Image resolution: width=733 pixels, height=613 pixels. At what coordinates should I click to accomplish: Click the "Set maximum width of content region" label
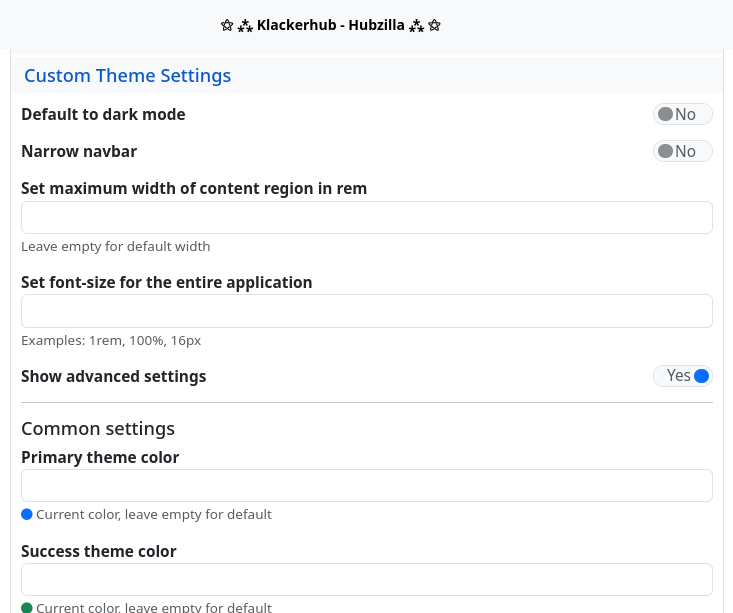(194, 188)
